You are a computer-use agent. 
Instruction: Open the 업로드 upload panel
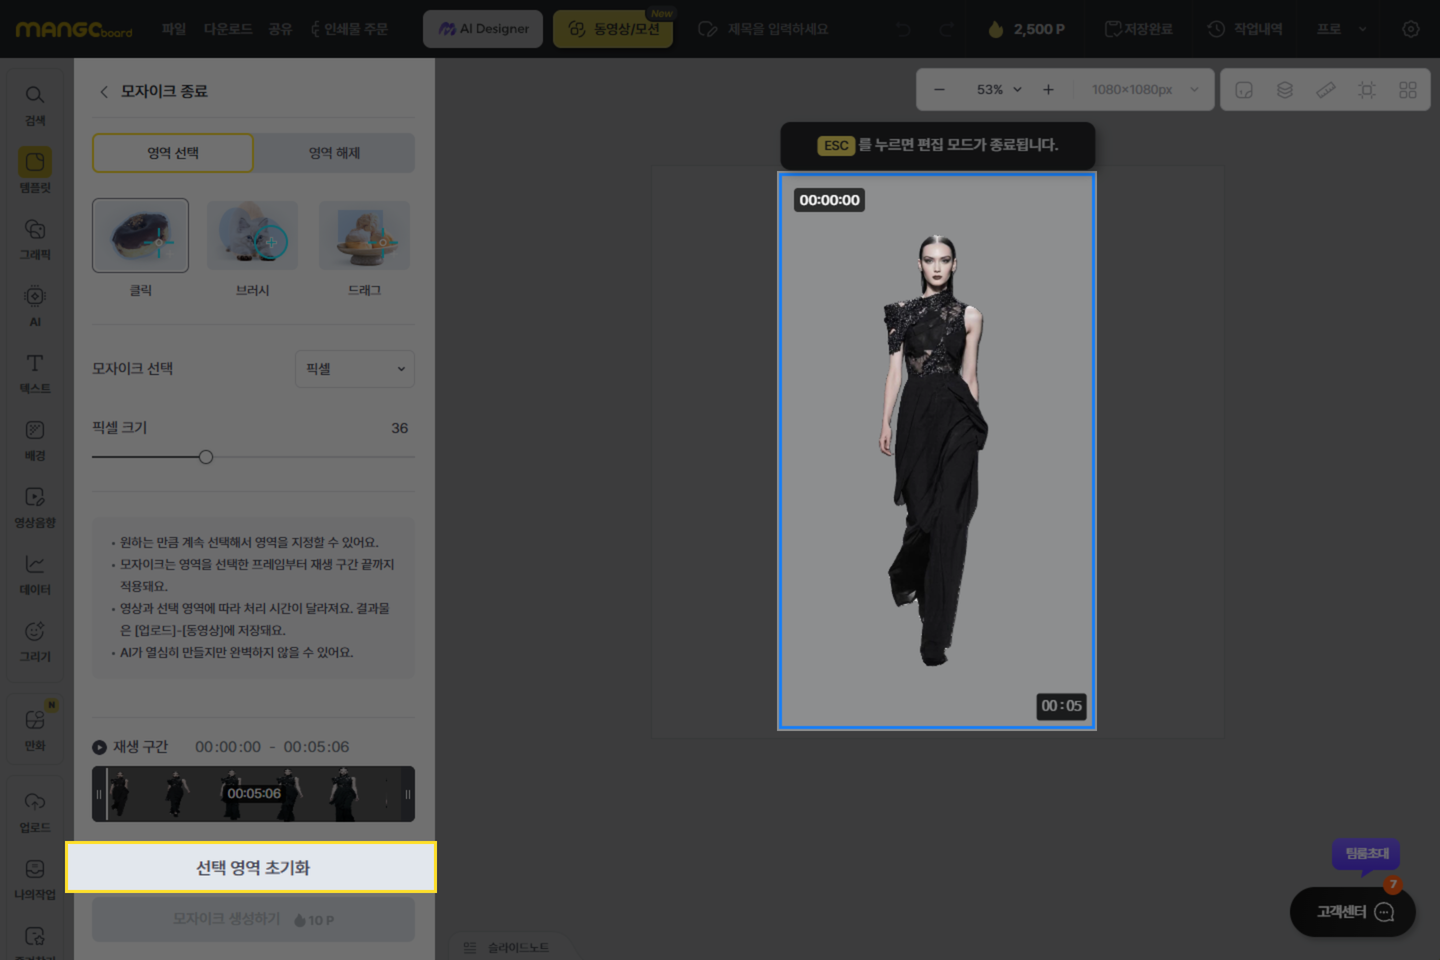tap(35, 812)
